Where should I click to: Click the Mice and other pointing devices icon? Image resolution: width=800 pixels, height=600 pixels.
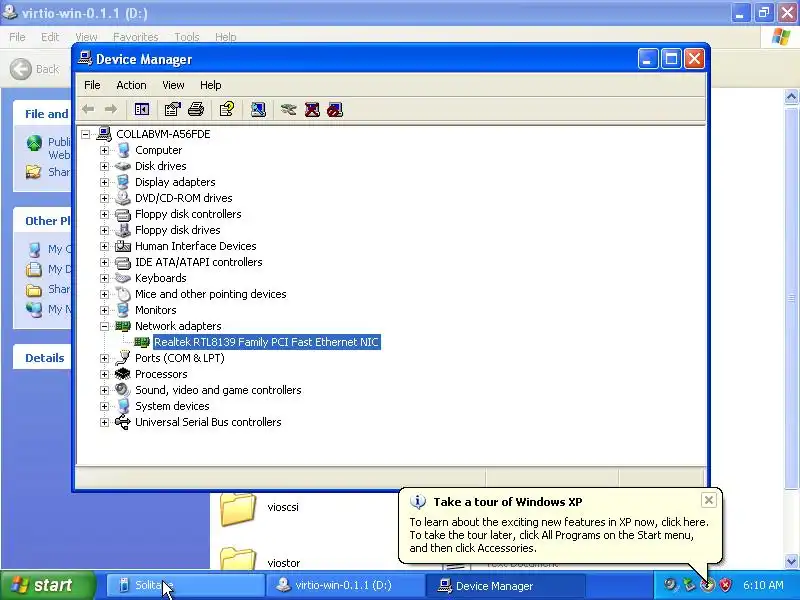coord(123,294)
